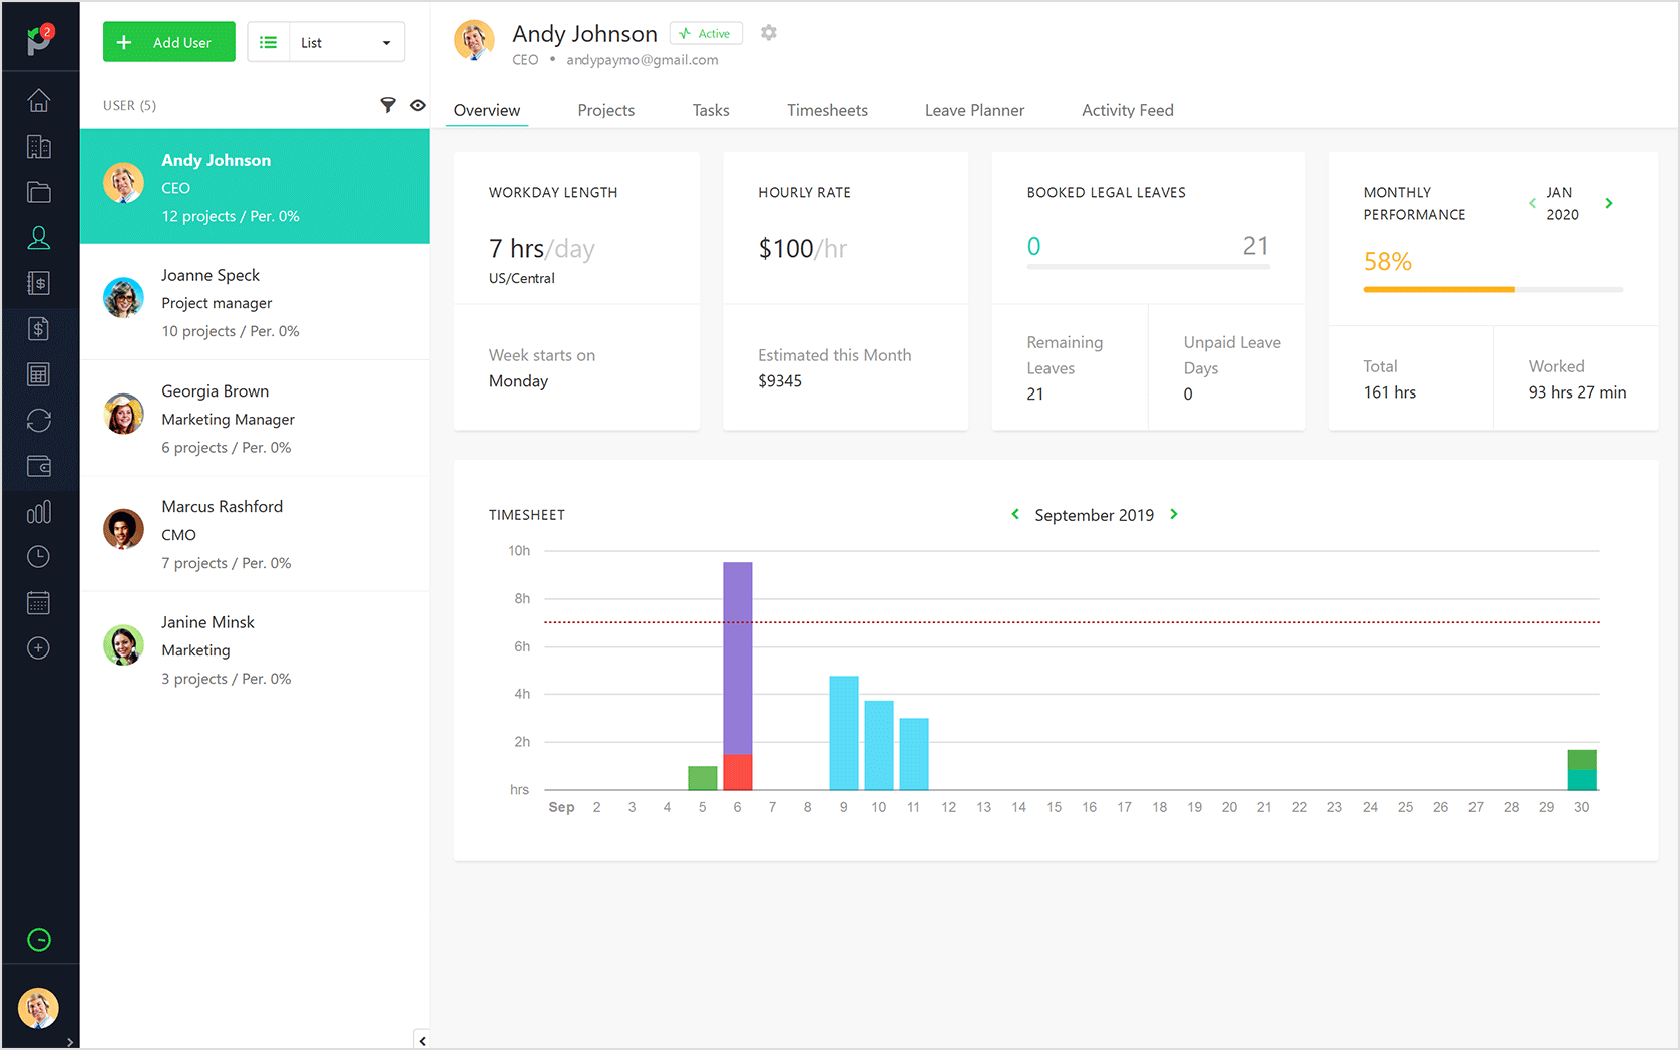View Reports via the bar chart icon
The height and width of the screenshot is (1050, 1680).
coord(38,511)
